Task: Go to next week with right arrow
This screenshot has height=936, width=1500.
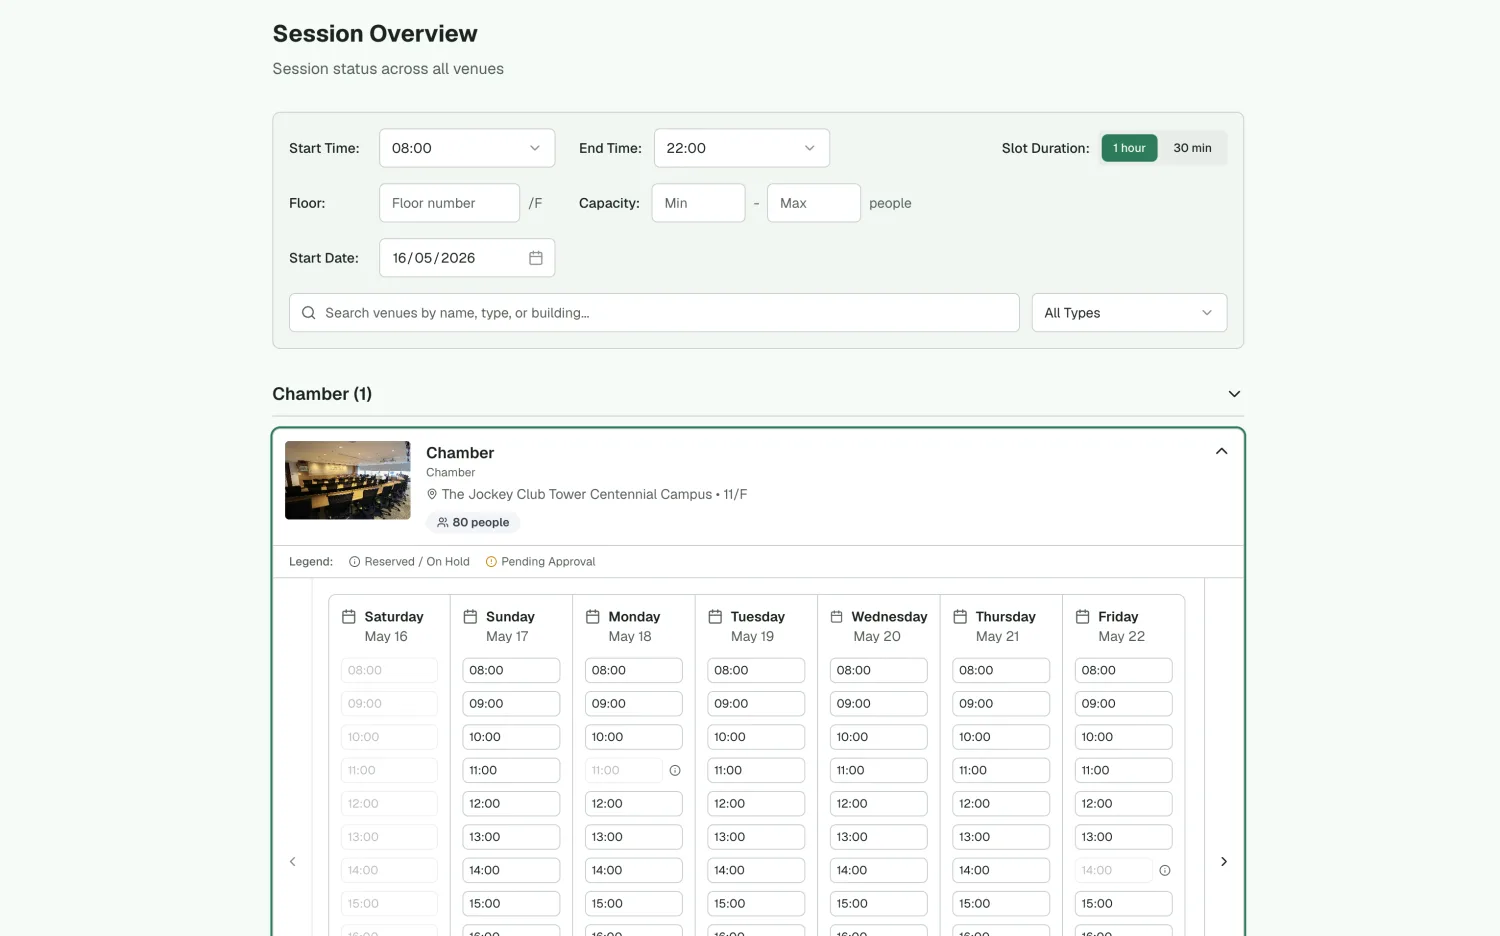Action: (1224, 861)
